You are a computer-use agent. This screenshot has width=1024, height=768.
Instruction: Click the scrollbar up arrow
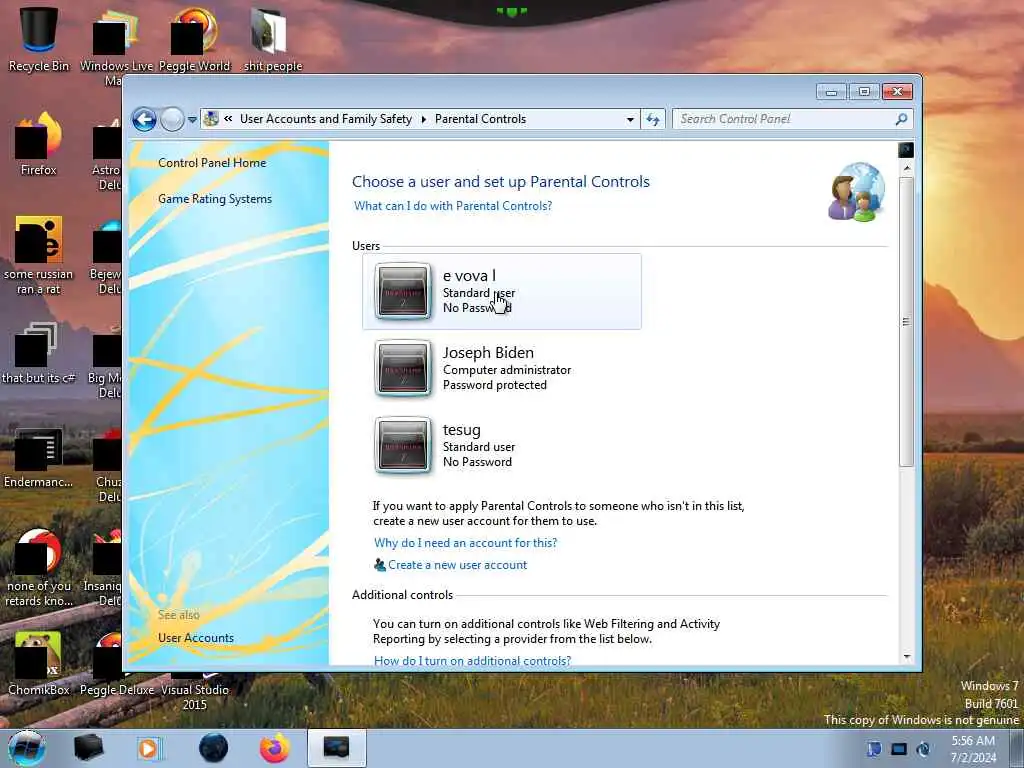point(906,168)
